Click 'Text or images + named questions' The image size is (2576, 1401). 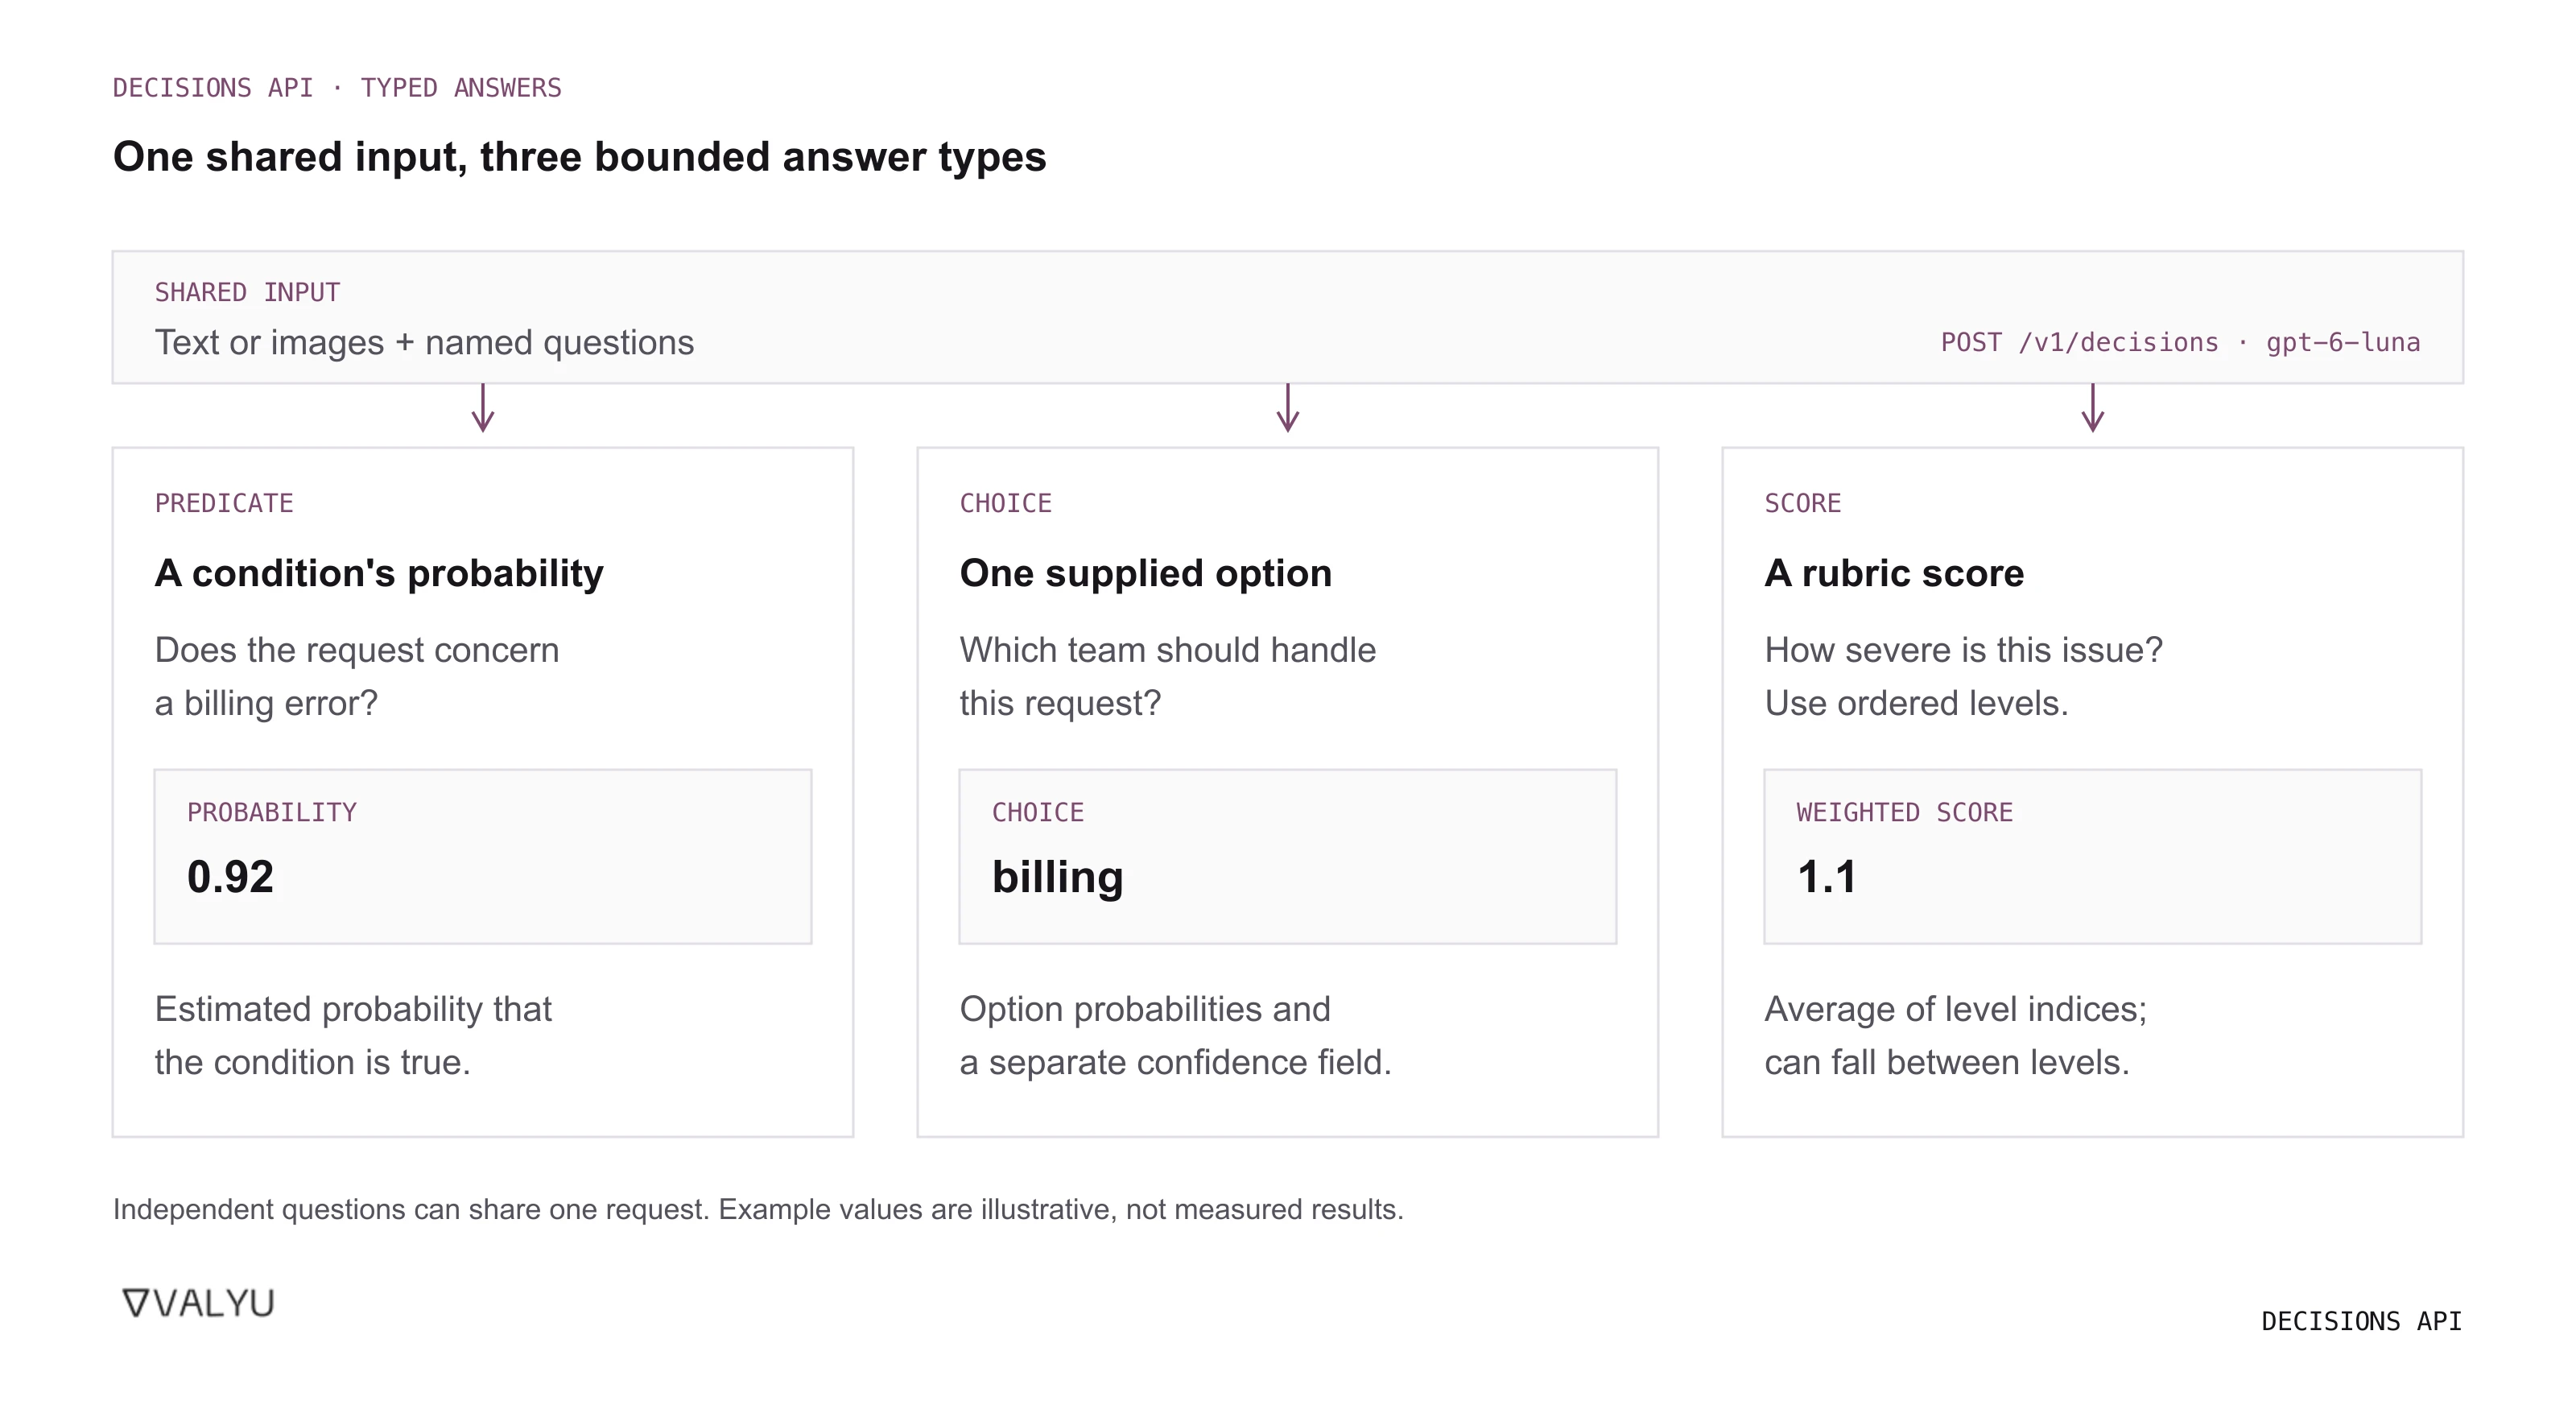[x=424, y=342]
